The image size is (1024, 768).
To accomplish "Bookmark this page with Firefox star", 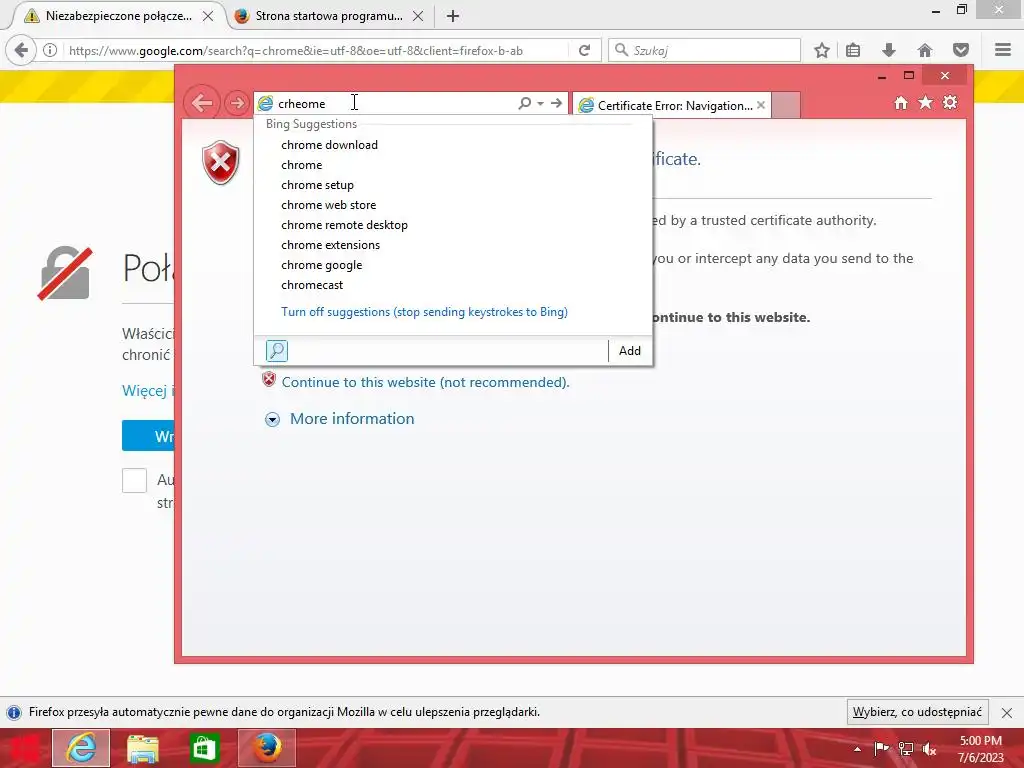I will click(822, 50).
